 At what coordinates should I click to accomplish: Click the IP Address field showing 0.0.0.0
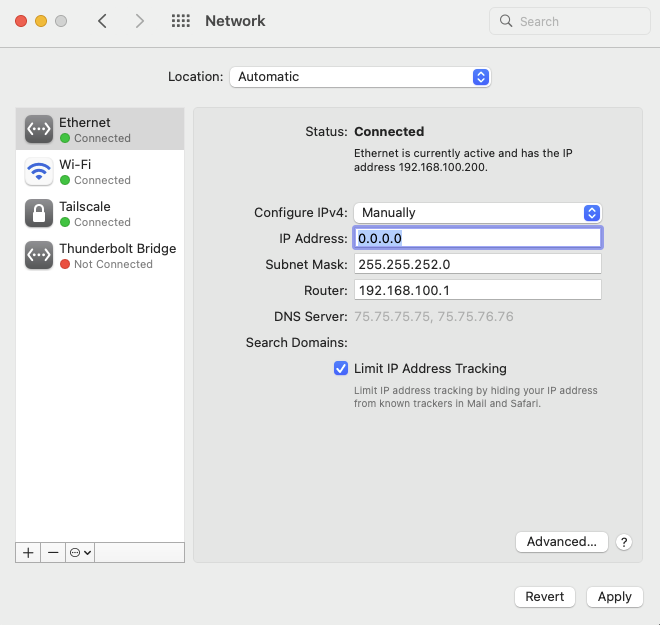click(478, 238)
